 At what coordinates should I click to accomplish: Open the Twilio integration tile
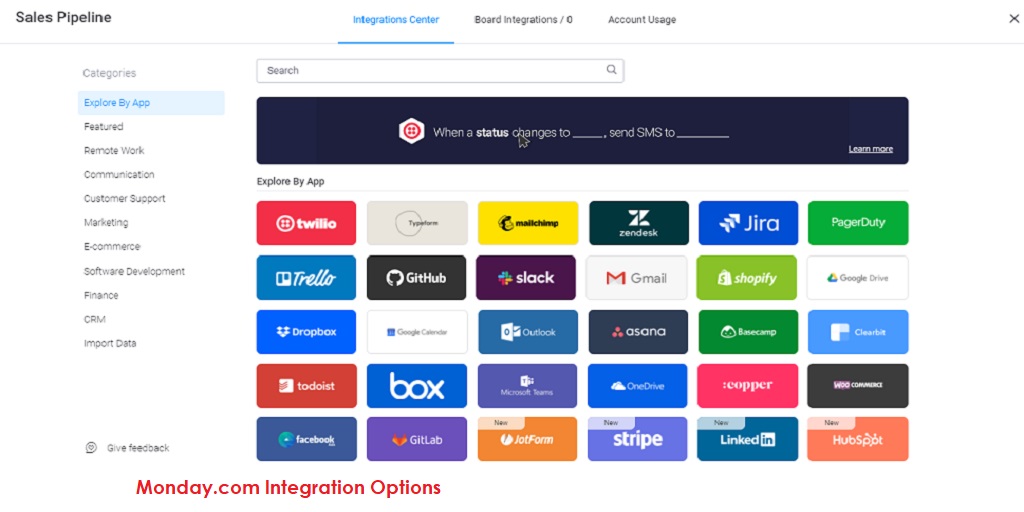point(306,223)
